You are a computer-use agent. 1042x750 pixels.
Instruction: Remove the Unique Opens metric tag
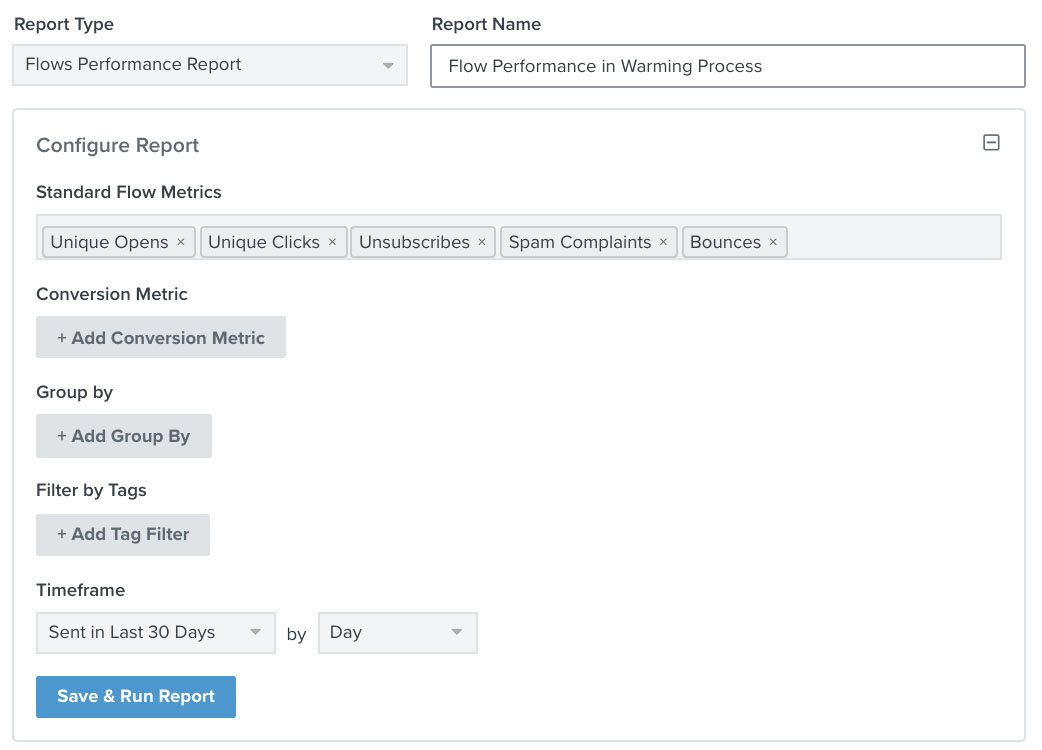(x=181, y=242)
